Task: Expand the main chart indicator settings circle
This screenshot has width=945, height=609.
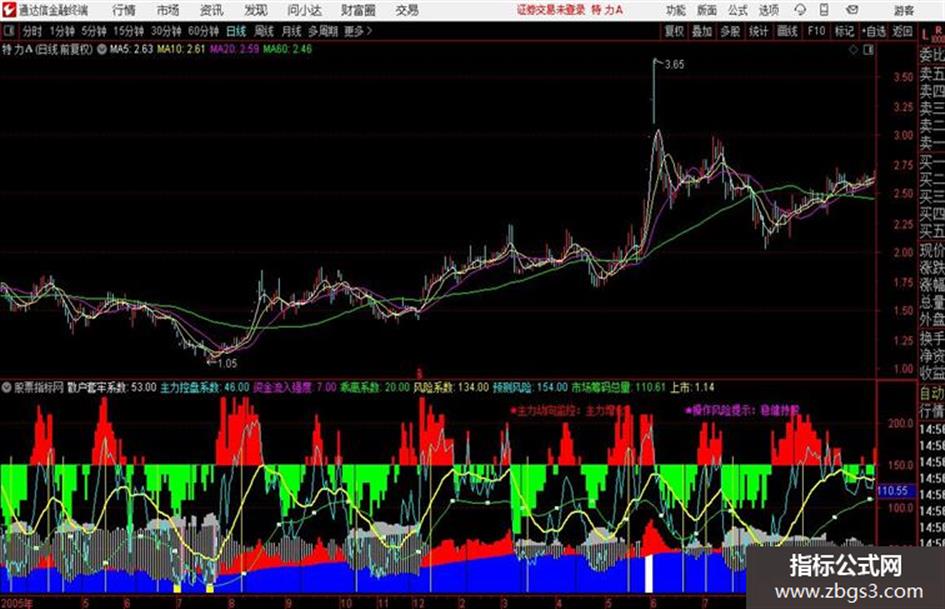Action: point(102,49)
